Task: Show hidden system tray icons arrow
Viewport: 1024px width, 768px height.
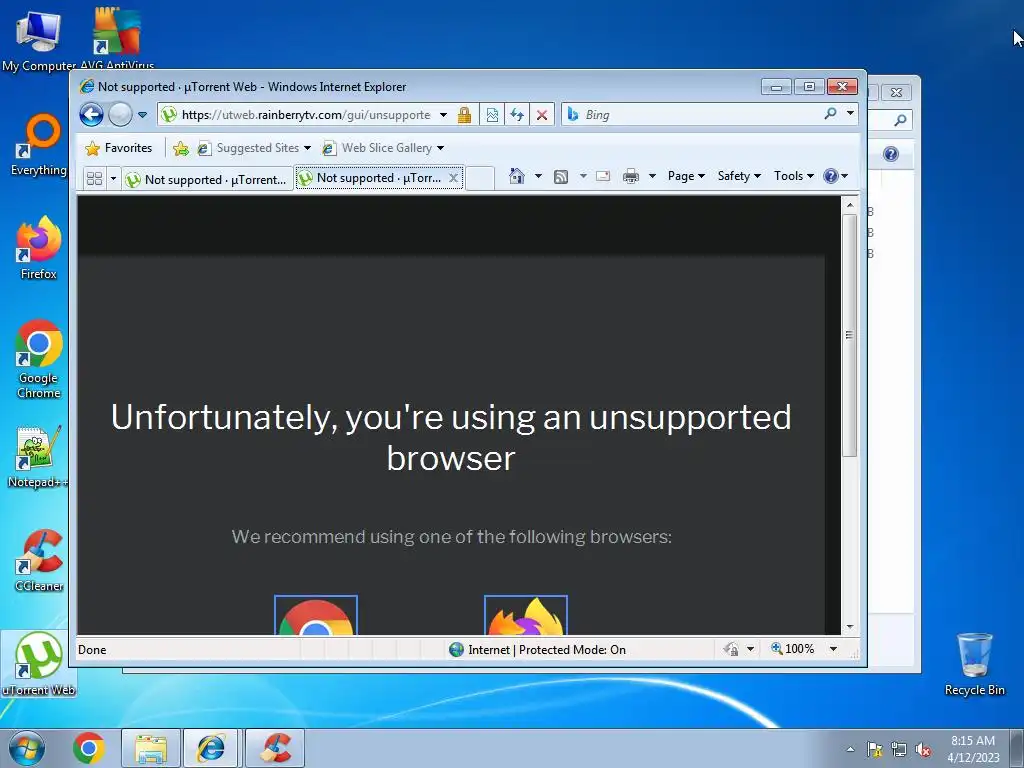Action: [850, 749]
